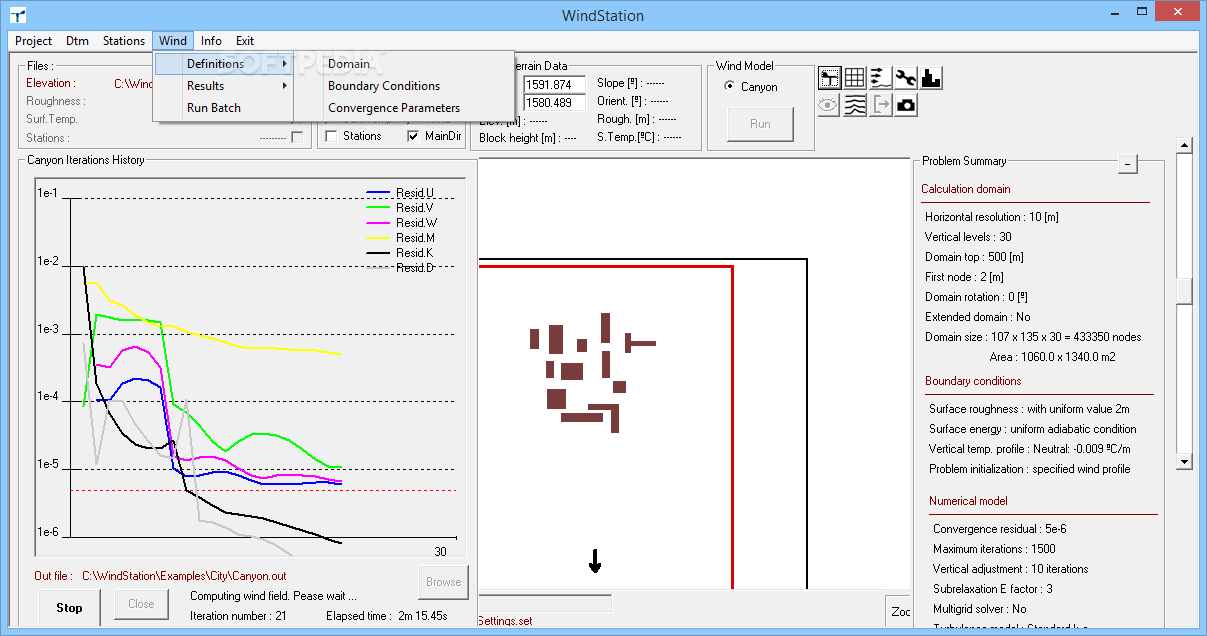Click the grid toolbar icon
This screenshot has width=1207, height=636.
click(x=855, y=78)
